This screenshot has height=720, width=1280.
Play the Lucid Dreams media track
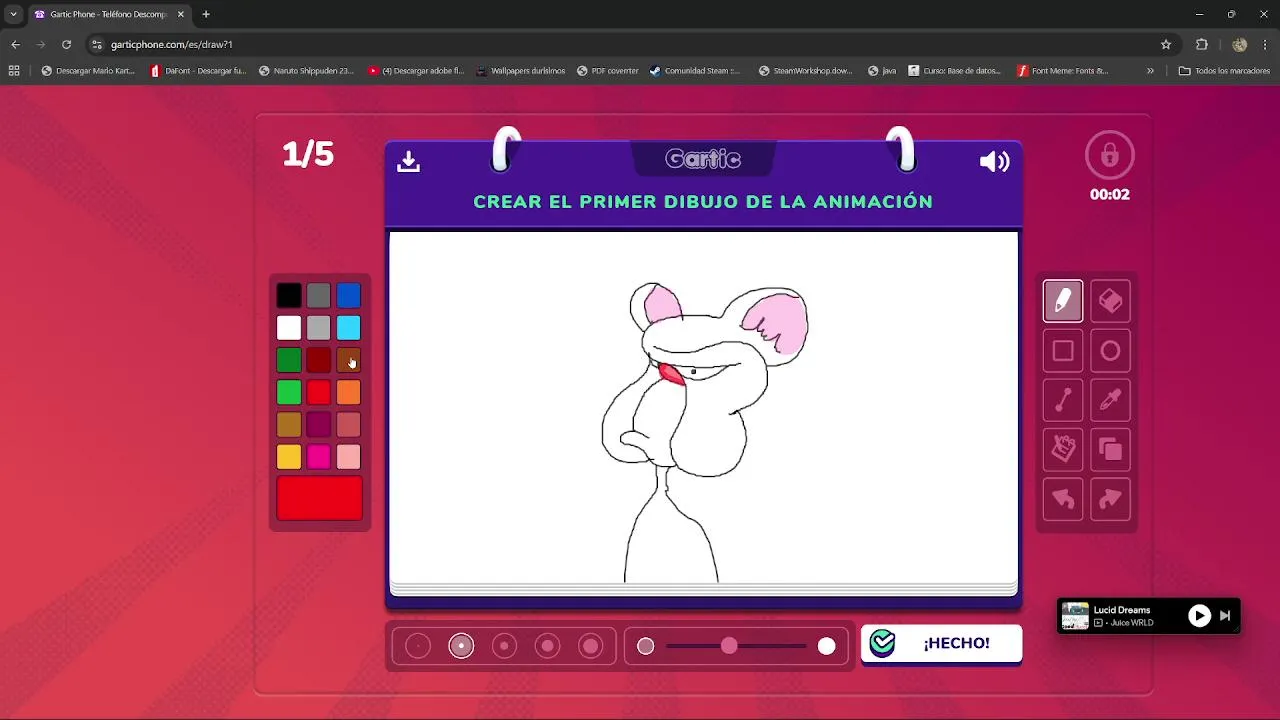coord(1199,616)
